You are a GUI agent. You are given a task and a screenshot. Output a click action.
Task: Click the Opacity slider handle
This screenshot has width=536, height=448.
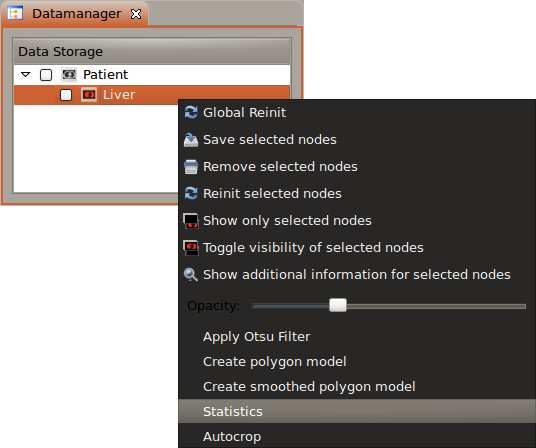[338, 305]
